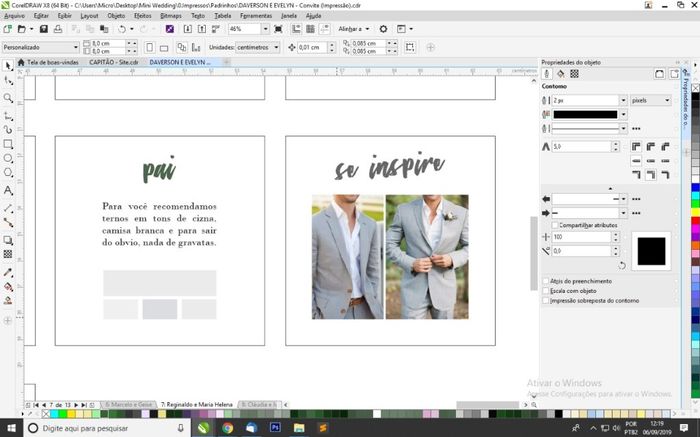This screenshot has height=437, width=700.
Task: Enable Escala com objeto checkbox
Action: click(x=546, y=291)
